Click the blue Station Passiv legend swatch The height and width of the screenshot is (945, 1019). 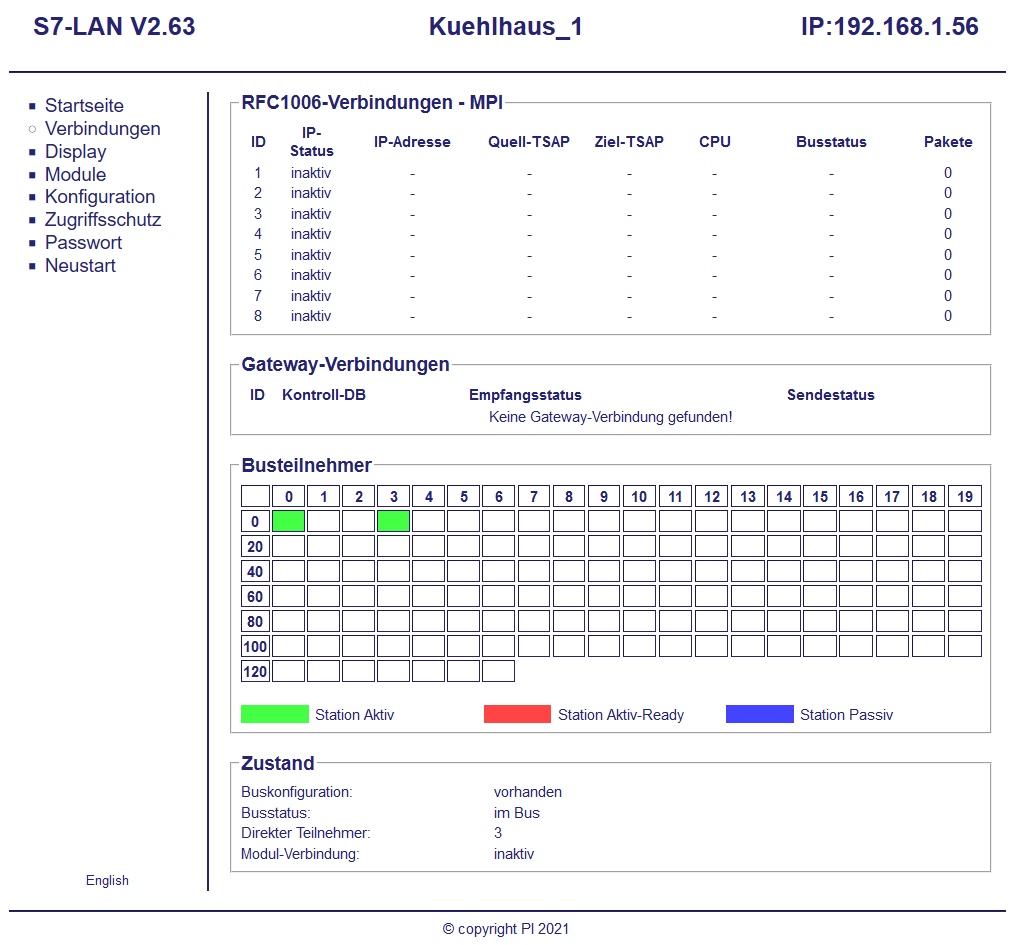click(x=759, y=714)
